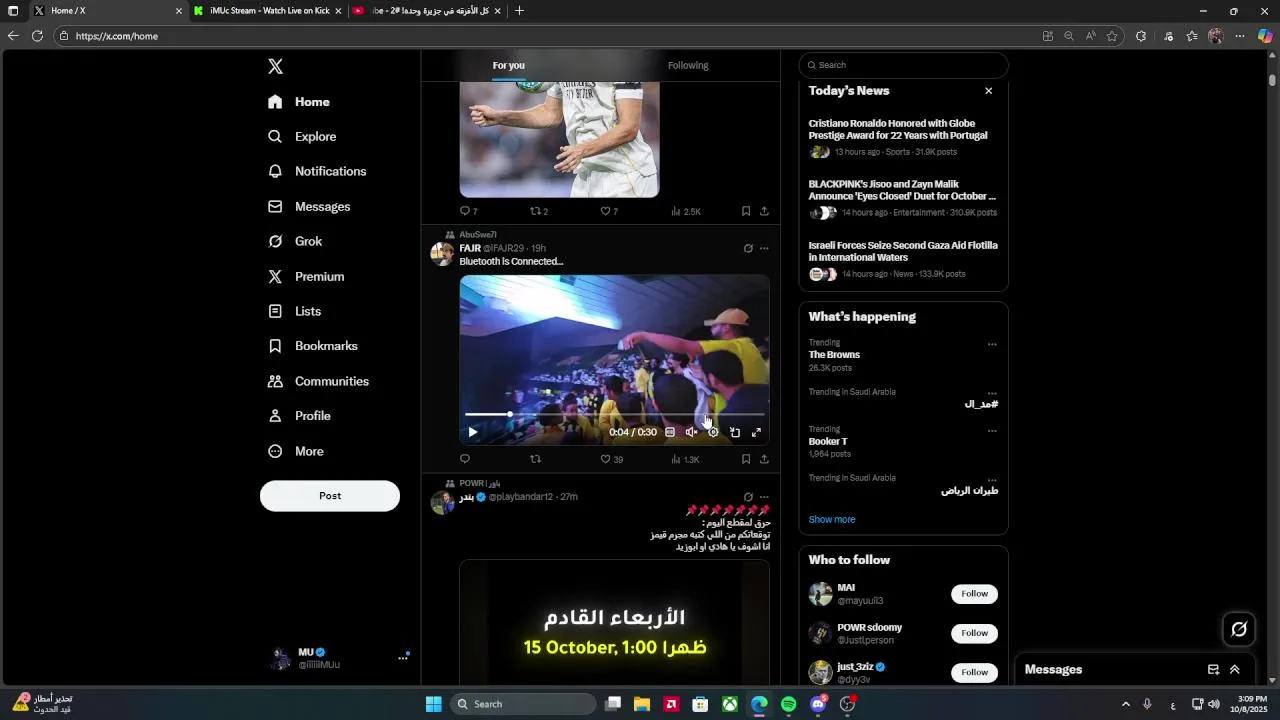Open Cristiano Ronaldo Globe Prestige Award news
The height and width of the screenshot is (720, 1280).
pos(903,138)
